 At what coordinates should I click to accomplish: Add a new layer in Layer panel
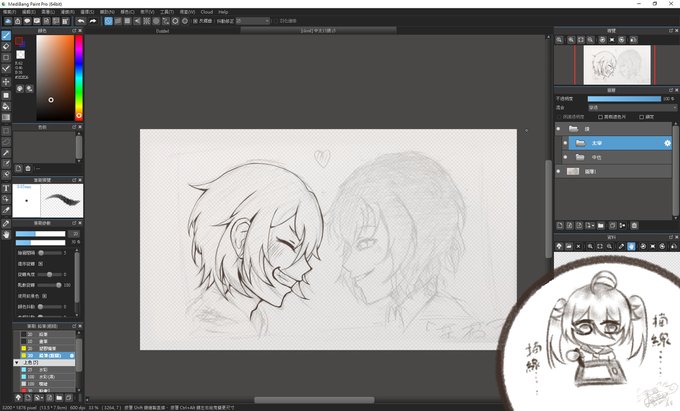[560, 225]
